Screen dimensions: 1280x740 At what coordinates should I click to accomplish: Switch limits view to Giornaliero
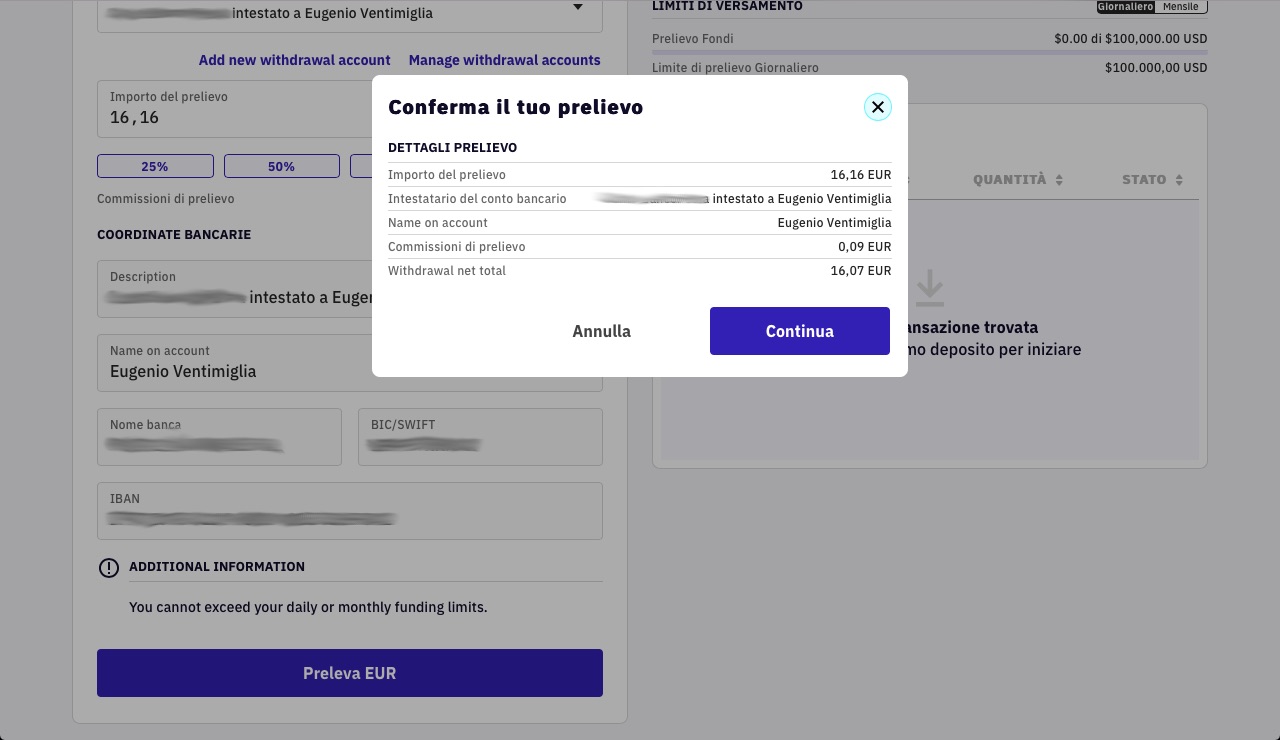(x=1125, y=6)
